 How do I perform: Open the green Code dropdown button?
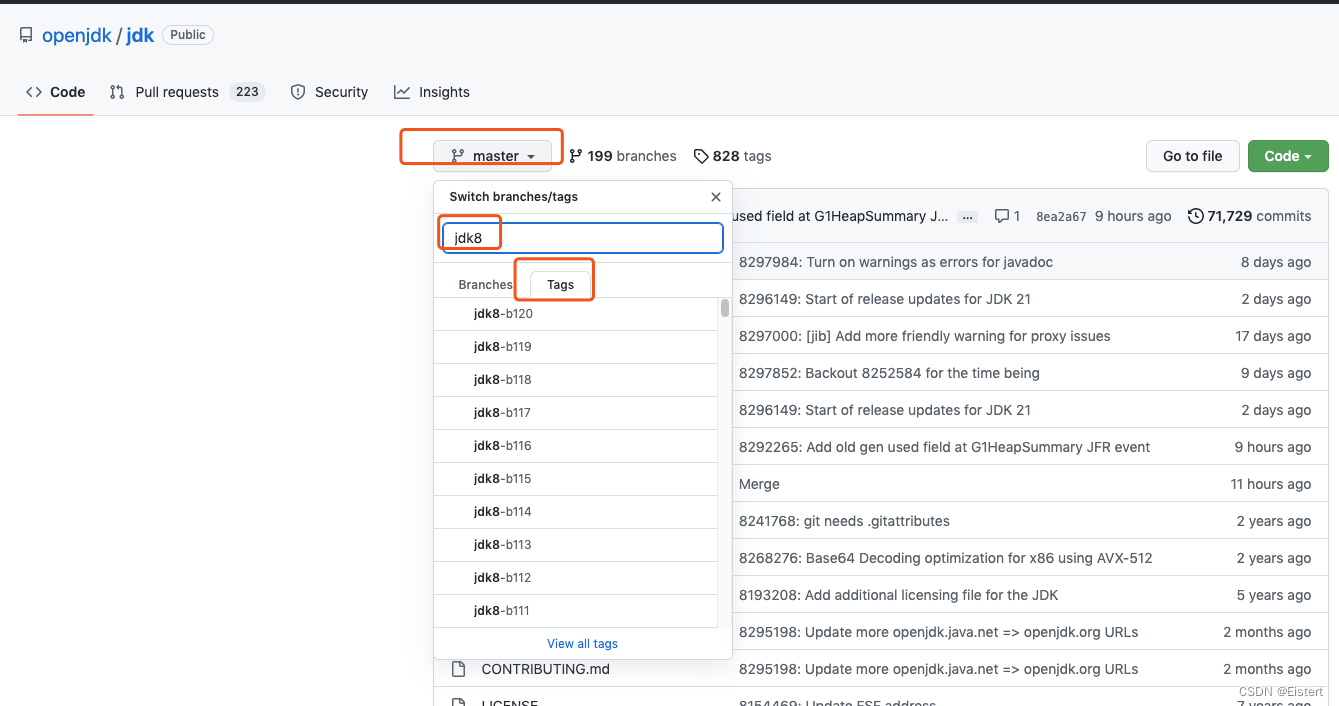[x=1288, y=156]
